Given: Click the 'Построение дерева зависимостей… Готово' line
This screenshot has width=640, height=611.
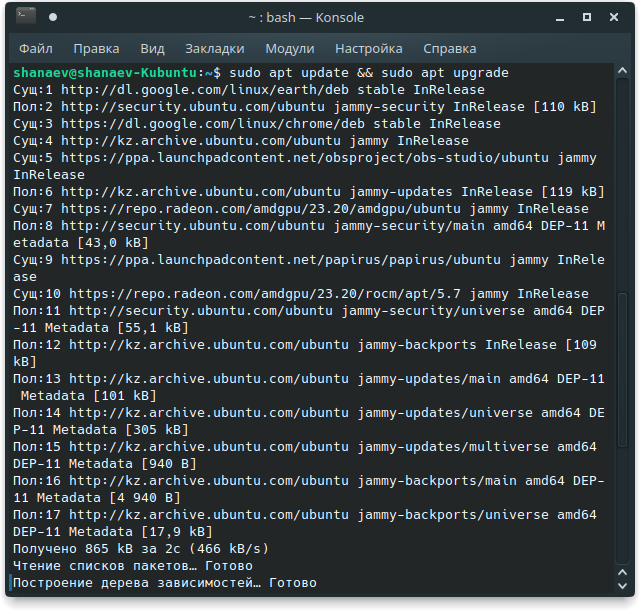Looking at the screenshot, I should [165, 583].
